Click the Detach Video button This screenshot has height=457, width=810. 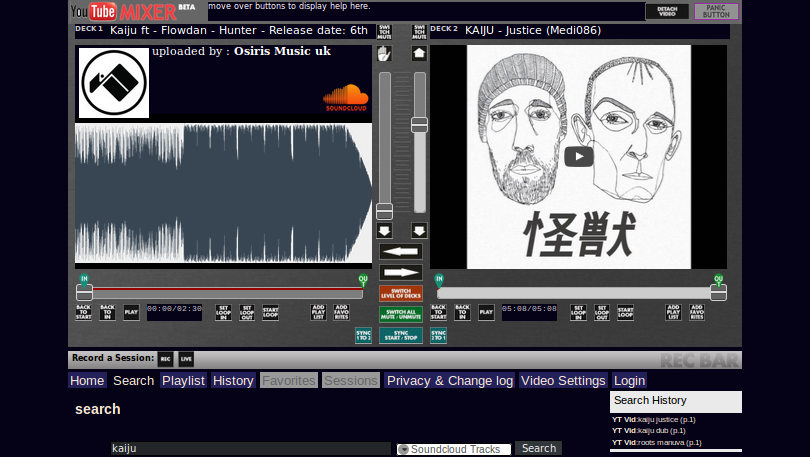tap(667, 11)
